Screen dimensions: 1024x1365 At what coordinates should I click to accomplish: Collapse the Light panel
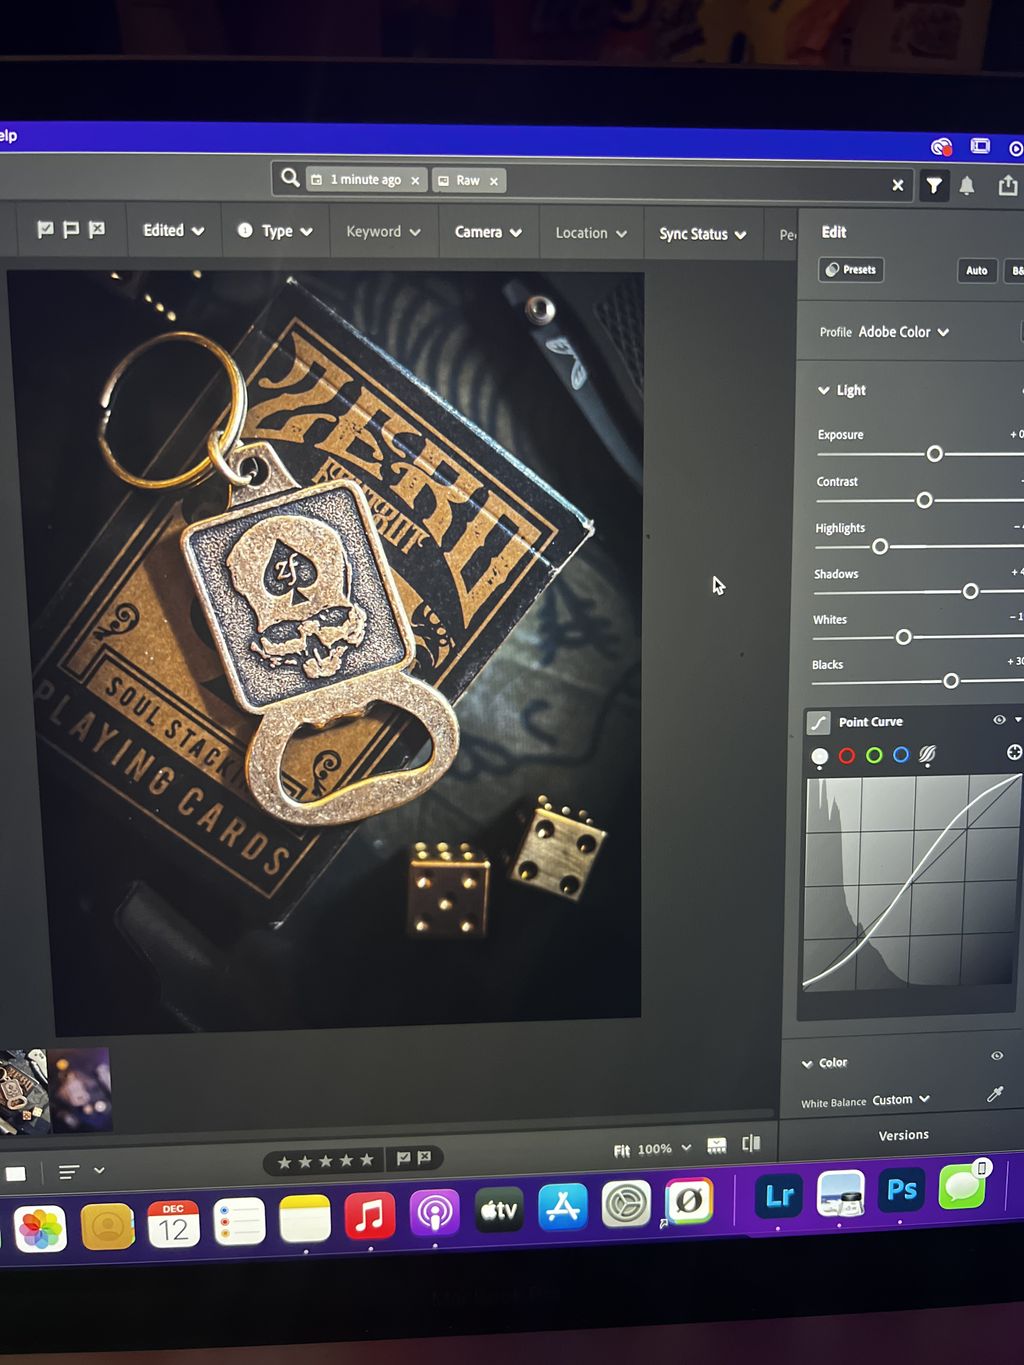click(823, 390)
